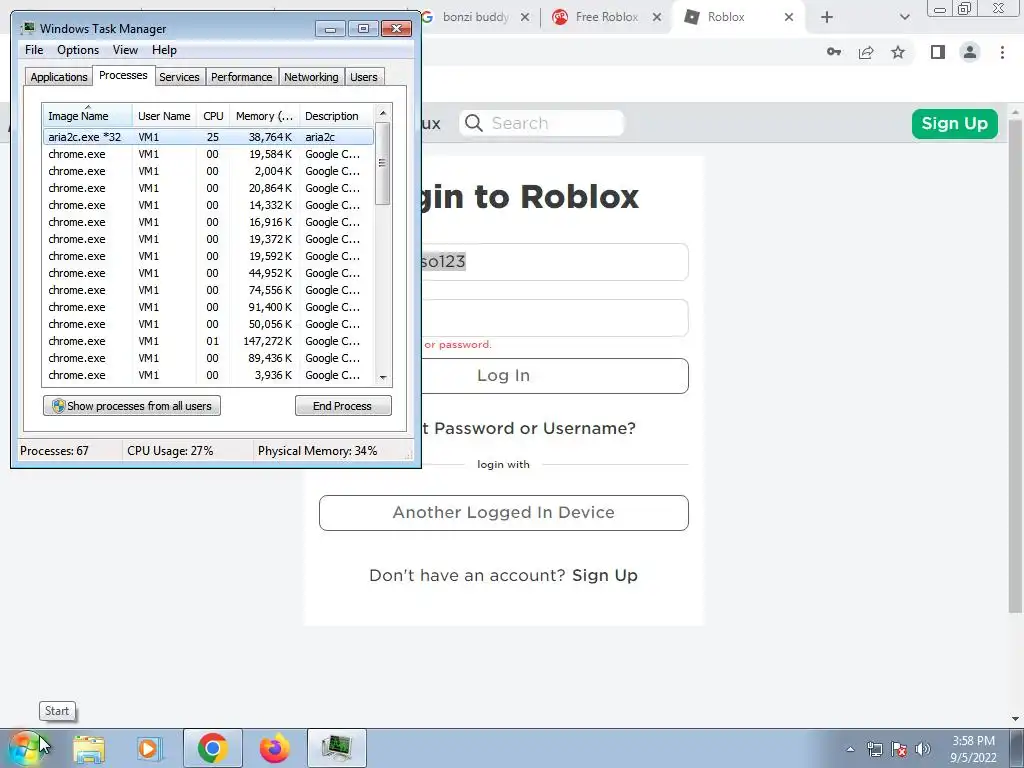Sort processes by Image Name column
Viewport: 1024px width, 768px height.
coord(88,116)
